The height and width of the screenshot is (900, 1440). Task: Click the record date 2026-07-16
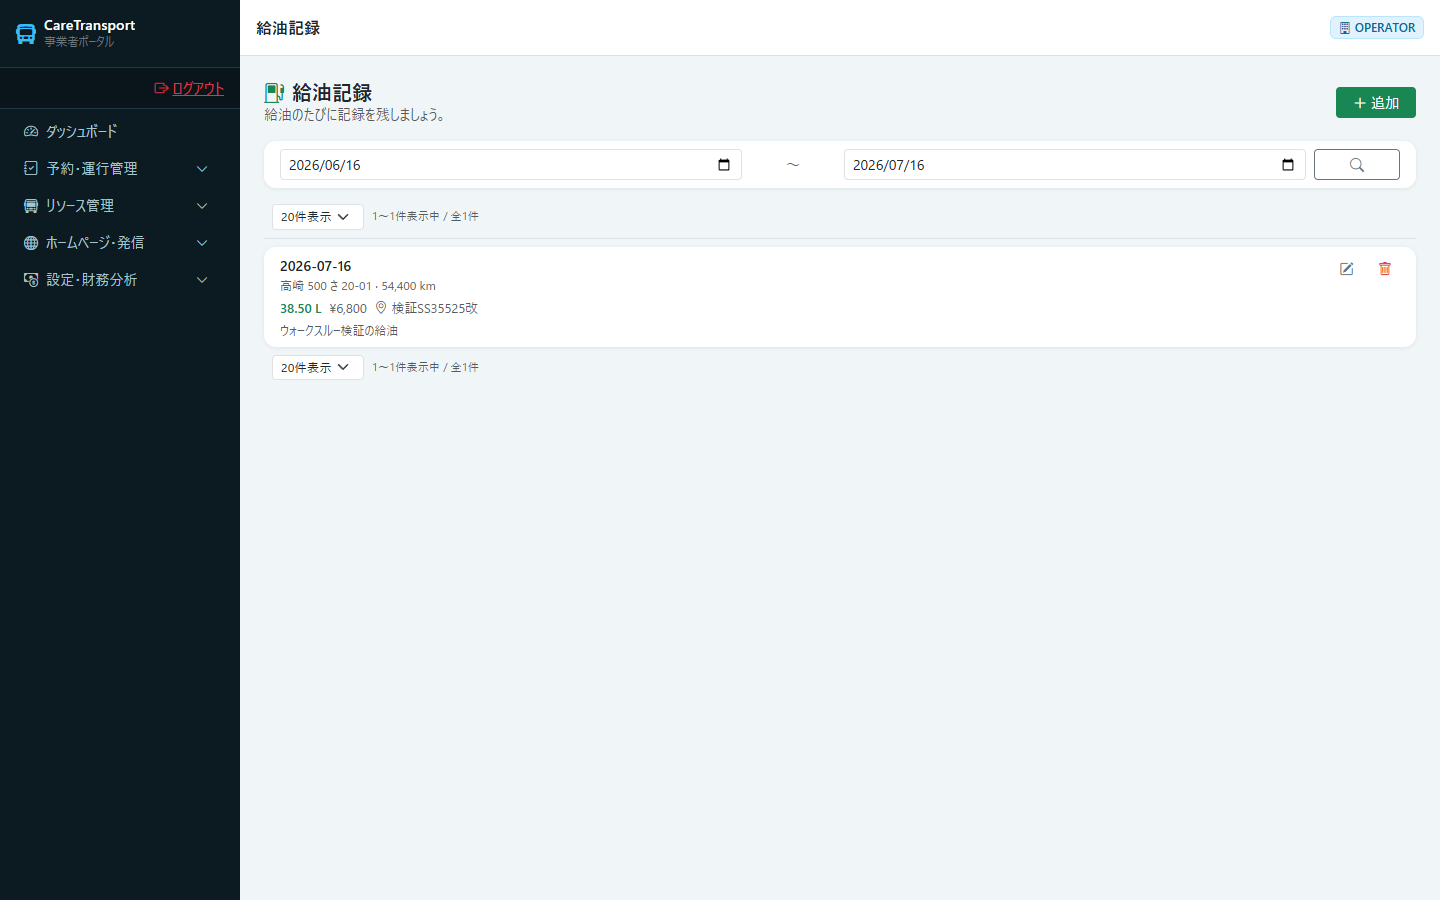coord(316,266)
